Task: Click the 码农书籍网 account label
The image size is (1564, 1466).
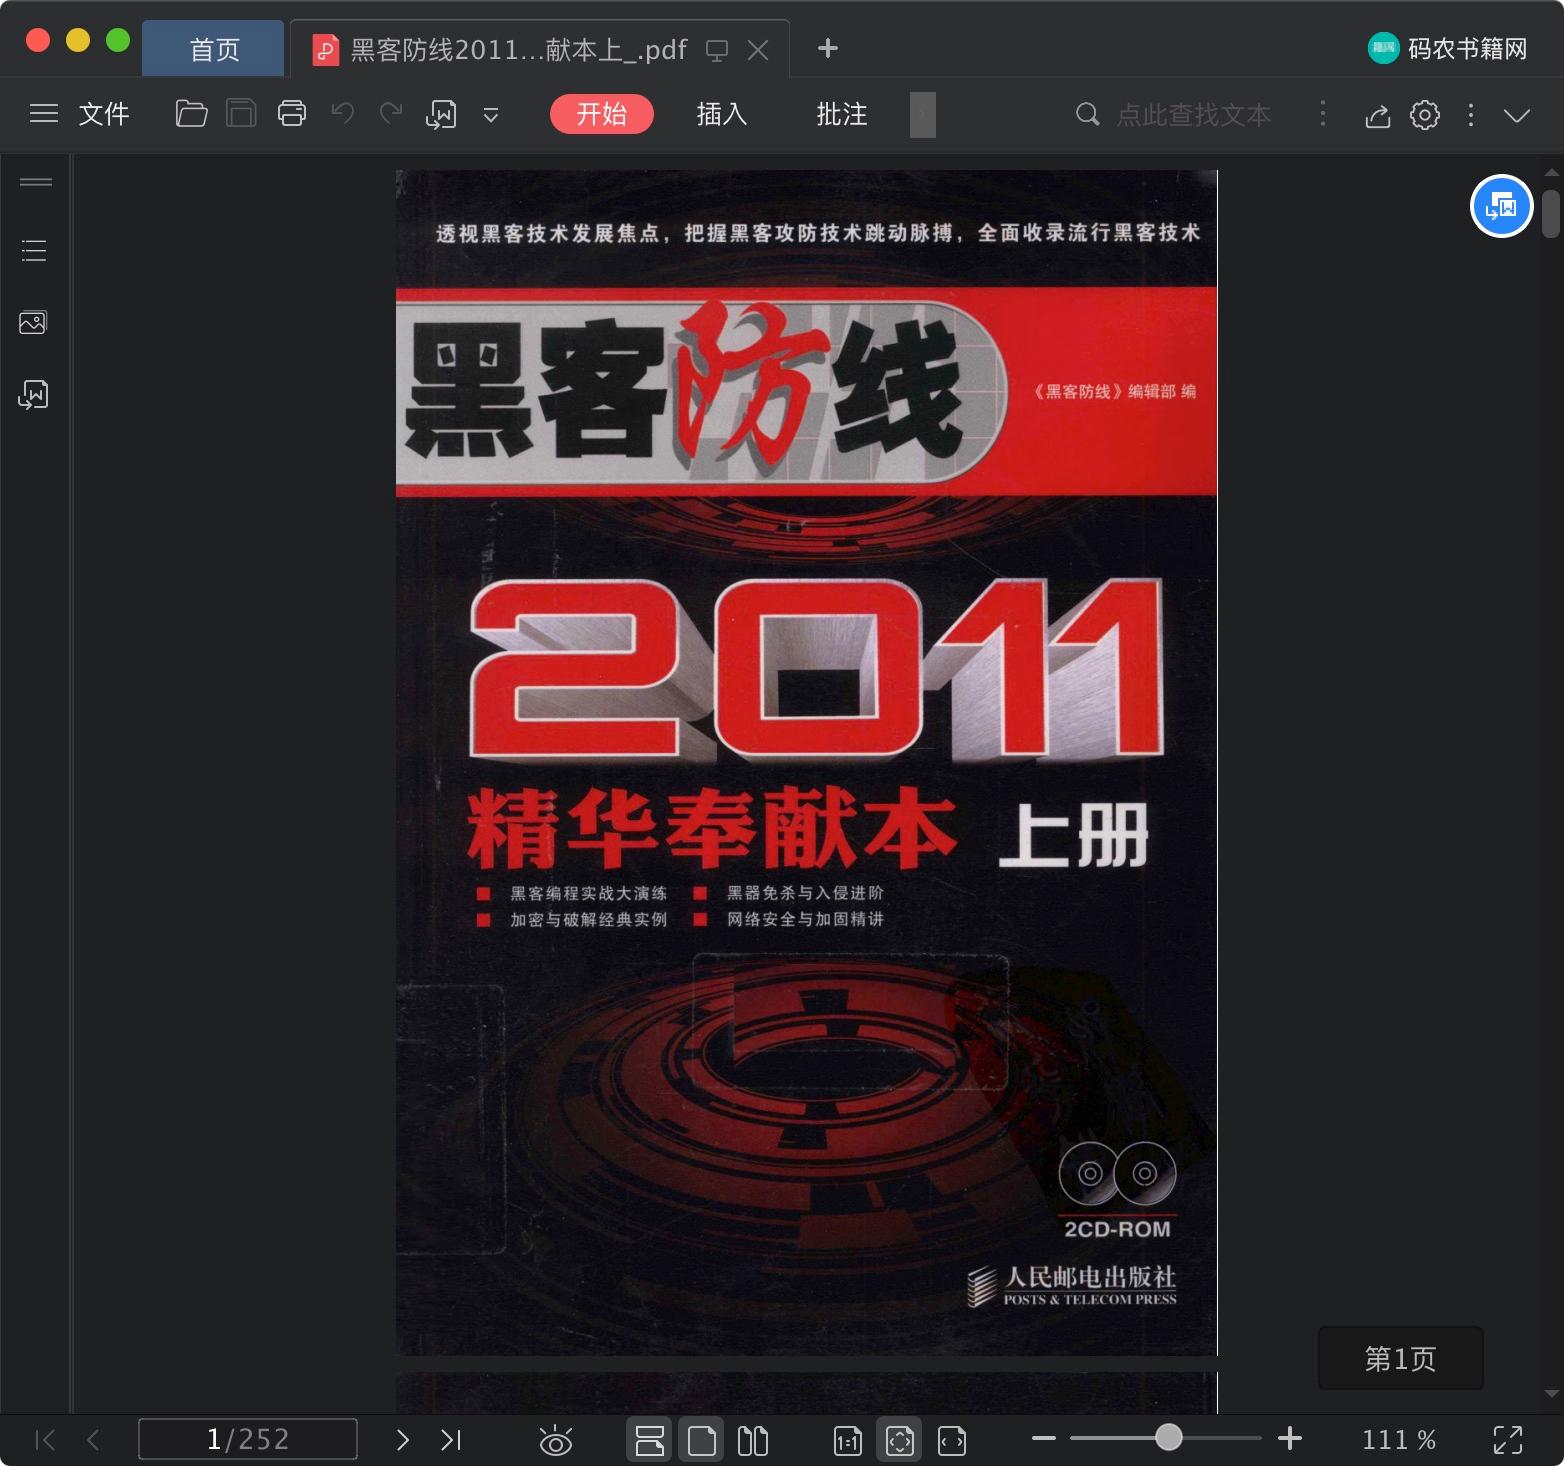Action: [x=1467, y=49]
